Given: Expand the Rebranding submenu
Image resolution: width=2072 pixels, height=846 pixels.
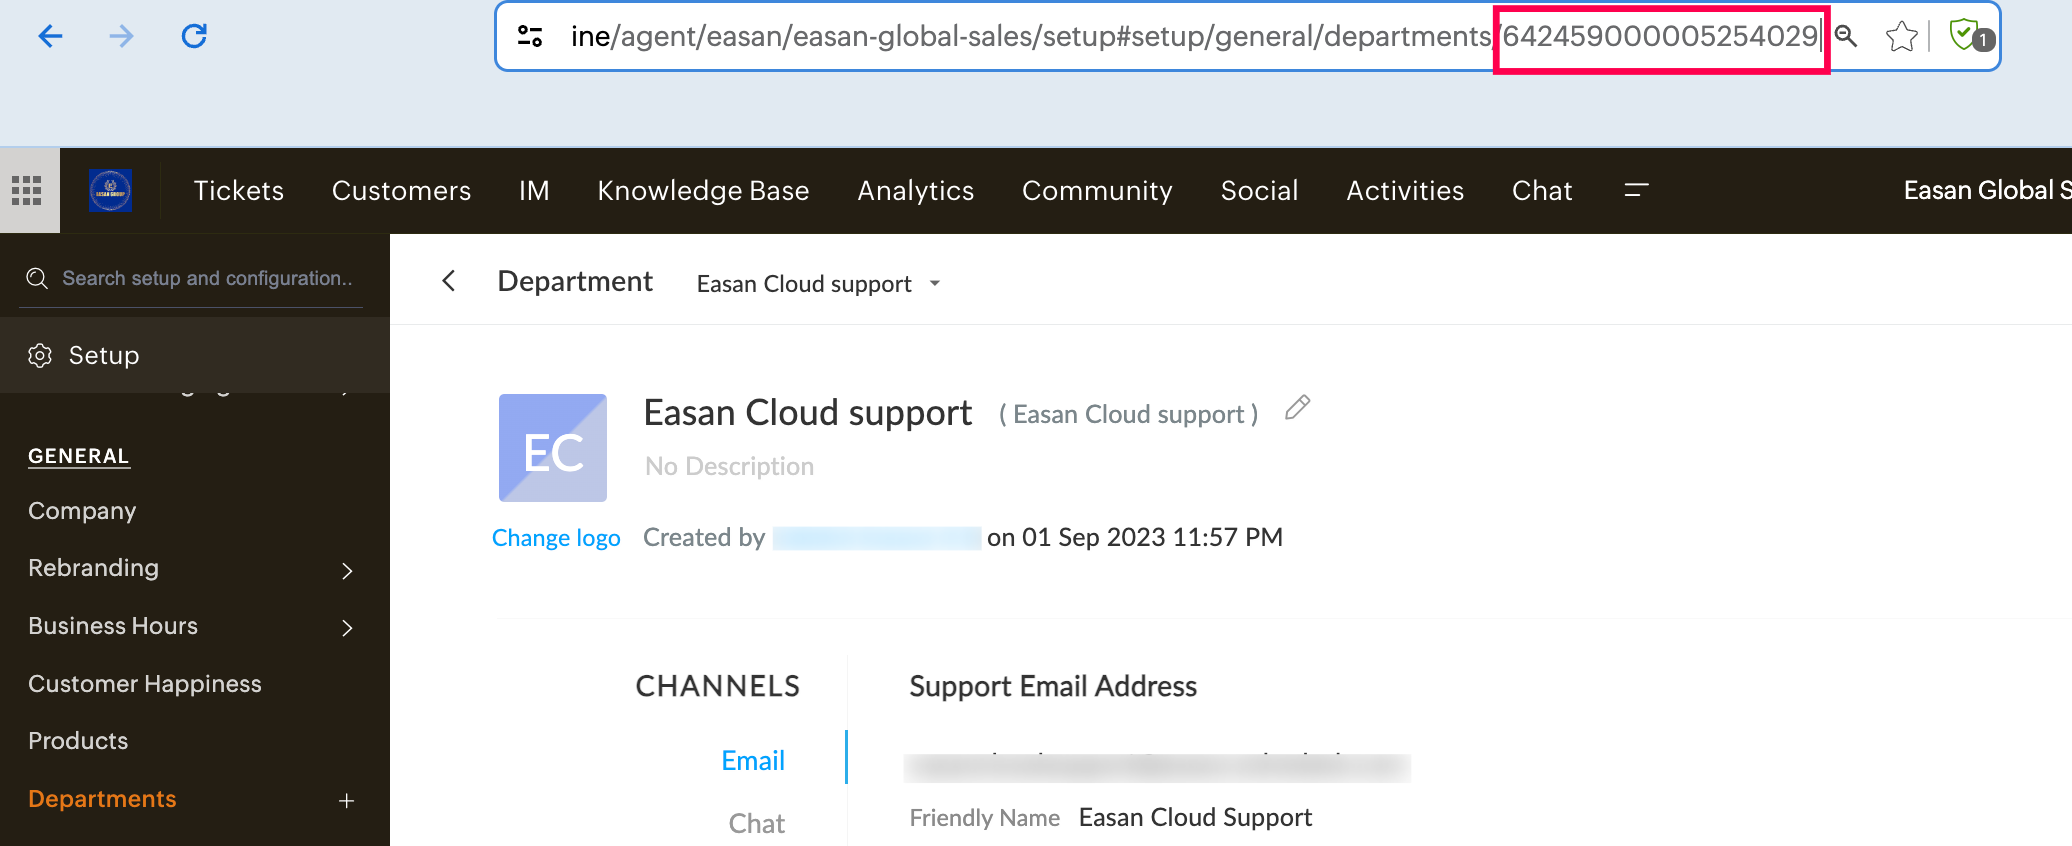Looking at the screenshot, I should point(347,571).
